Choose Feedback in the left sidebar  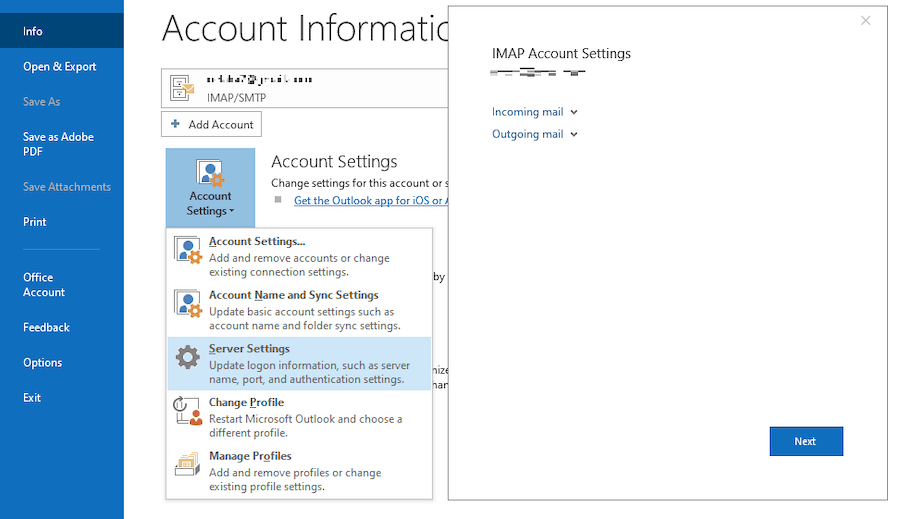click(x=47, y=327)
